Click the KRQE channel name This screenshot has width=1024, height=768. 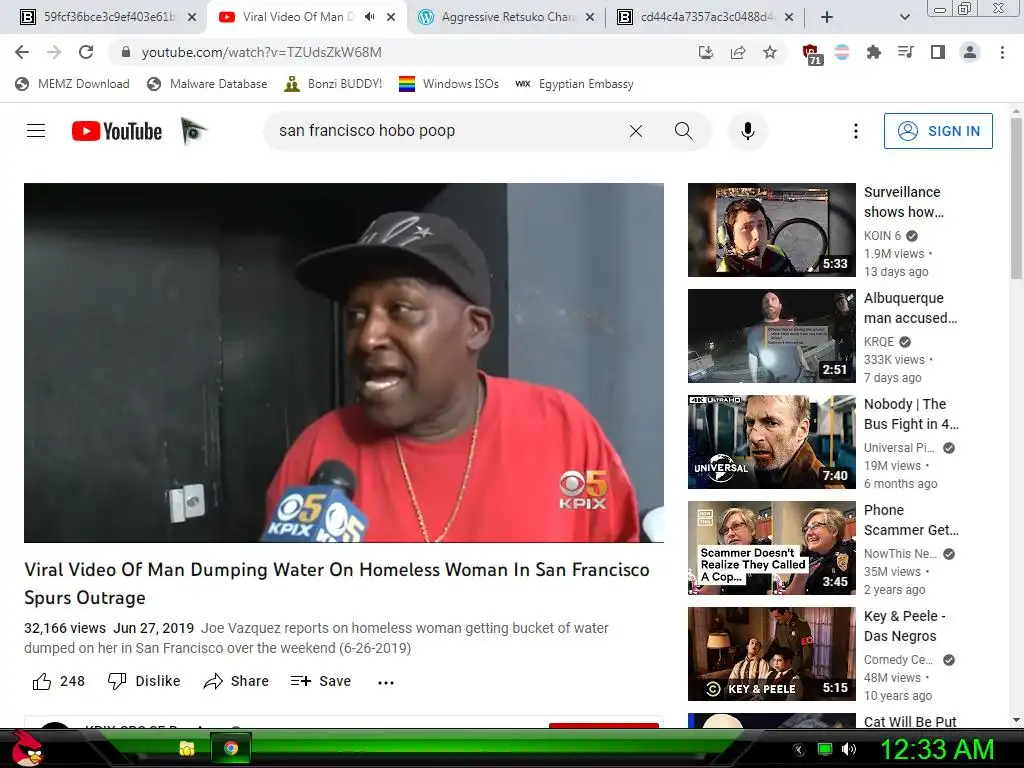click(x=879, y=342)
